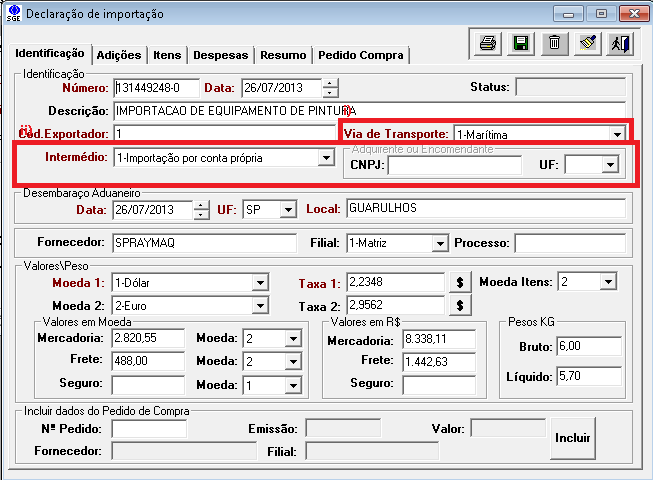Clear the form with brush icon
This screenshot has height=480, width=653.
coord(587,43)
